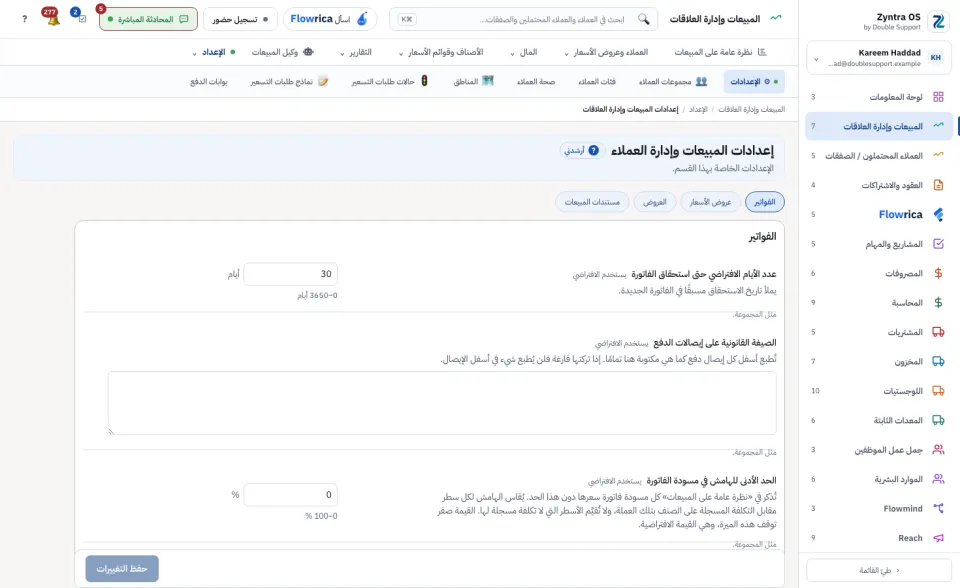Open logistics truck icon اللوجستيات
960x588 pixels.
[938, 391]
